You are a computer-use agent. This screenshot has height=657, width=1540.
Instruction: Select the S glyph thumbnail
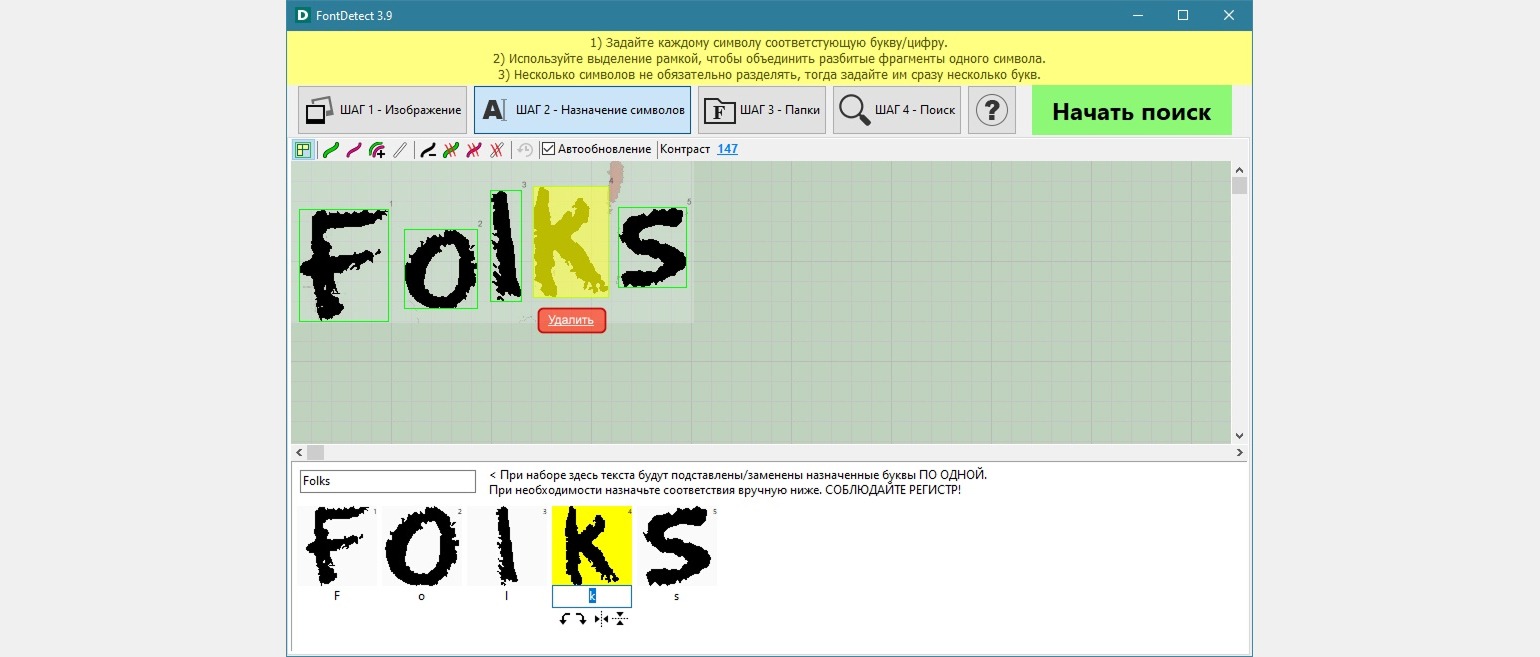click(677, 546)
